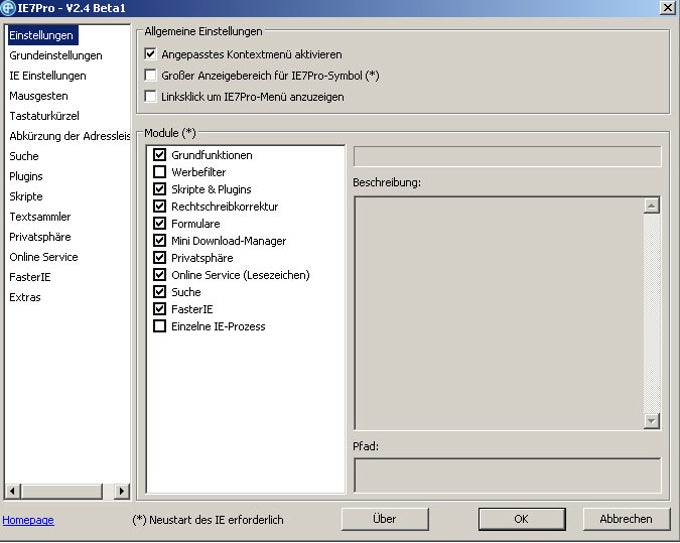
Task: Toggle Privatsphäre module checkbox in list
Action: click(x=160, y=257)
